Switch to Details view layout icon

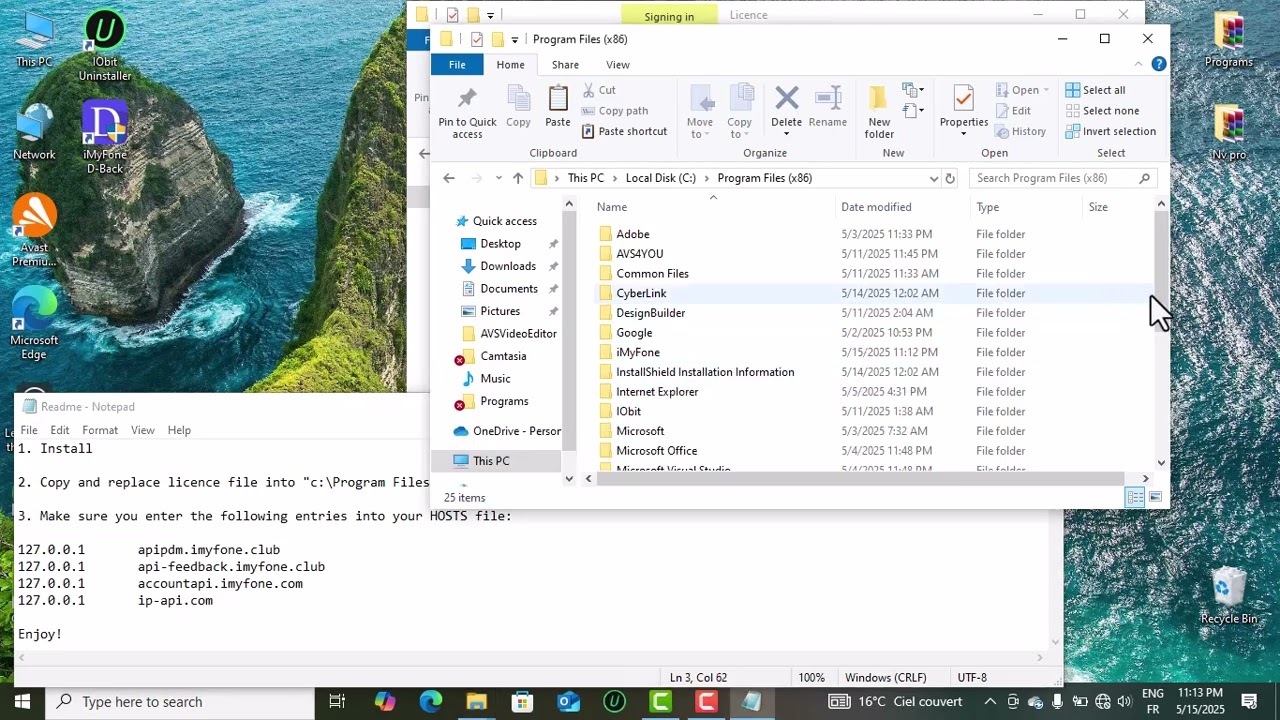coord(1135,497)
